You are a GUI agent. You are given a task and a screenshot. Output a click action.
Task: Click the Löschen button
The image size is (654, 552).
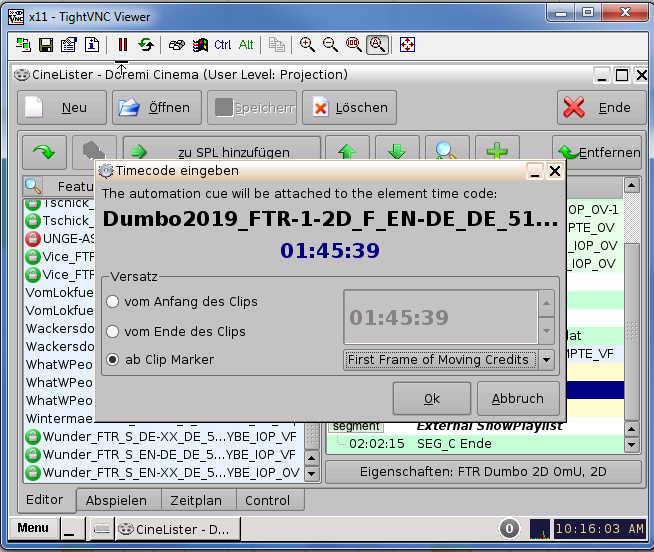[x=349, y=108]
